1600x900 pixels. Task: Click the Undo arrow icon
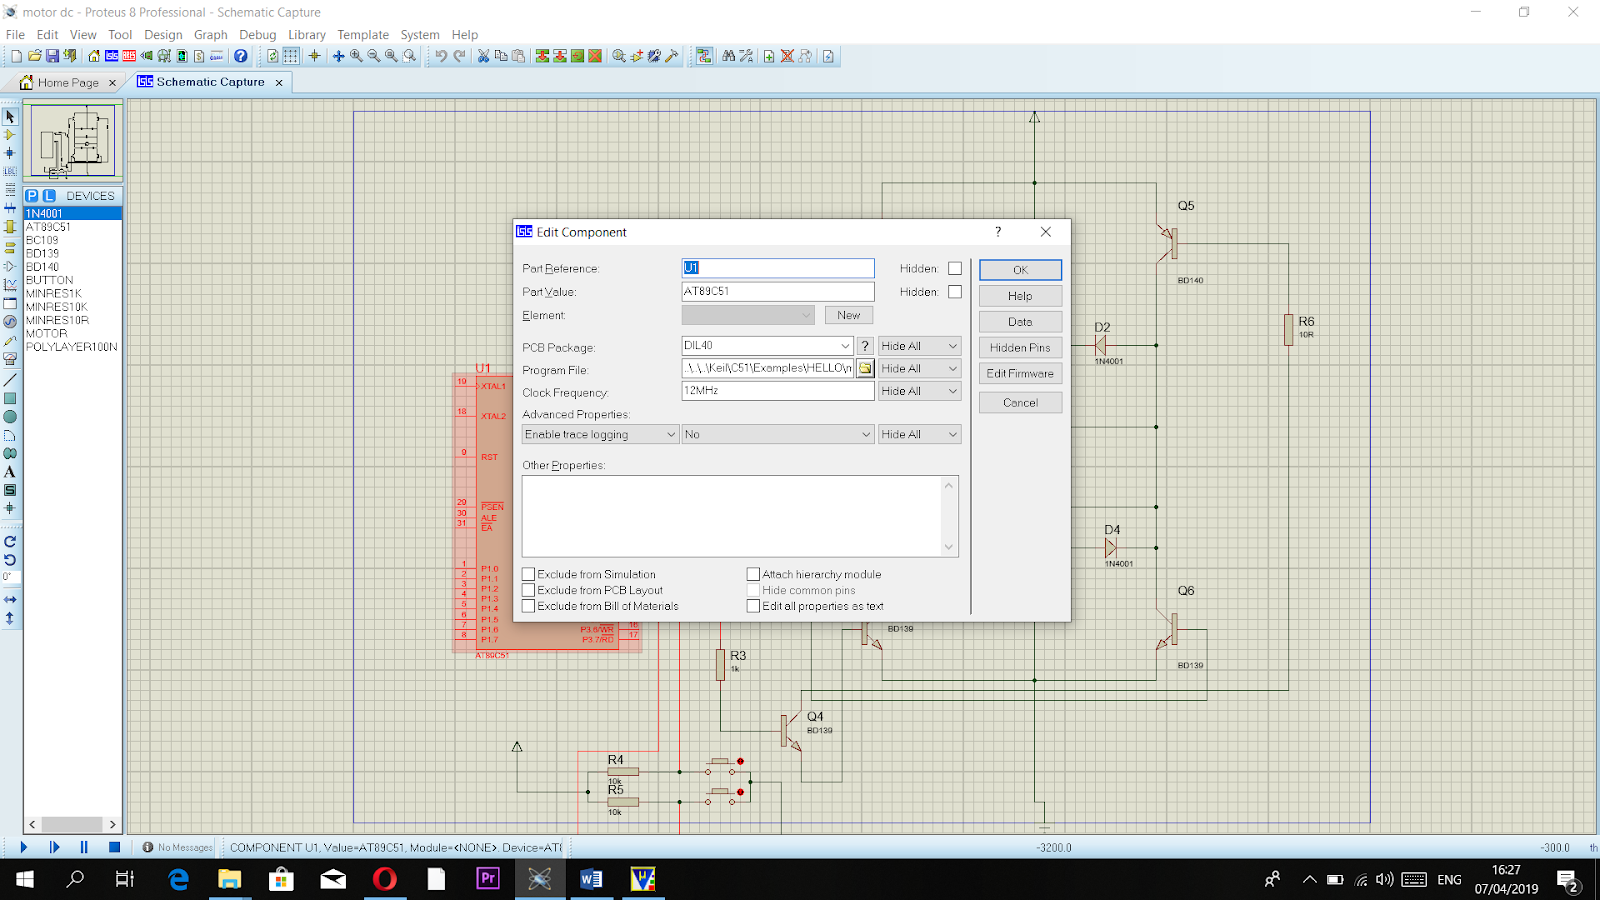coord(440,56)
